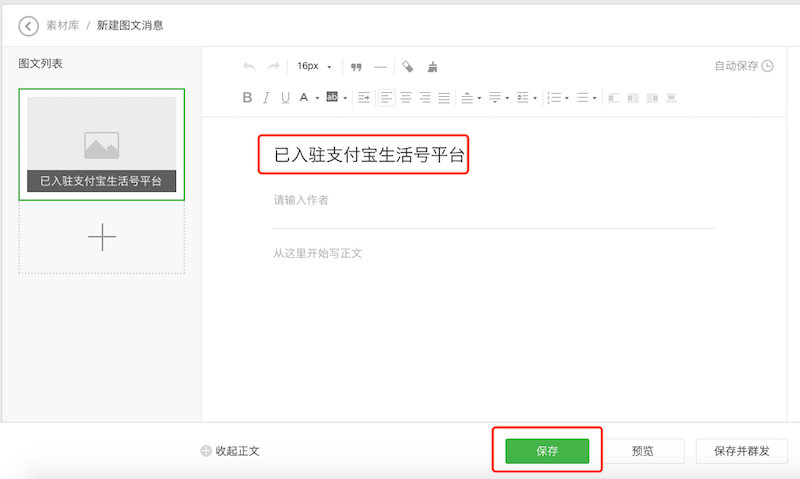The height and width of the screenshot is (479, 800).
Task: Click the 新建图文消息 breadcrumb text
Action: tap(130, 26)
